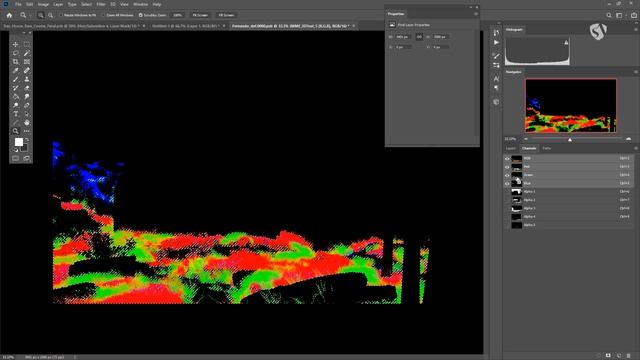Switch to the Layers tab
The width and height of the screenshot is (640, 360).
pos(511,148)
